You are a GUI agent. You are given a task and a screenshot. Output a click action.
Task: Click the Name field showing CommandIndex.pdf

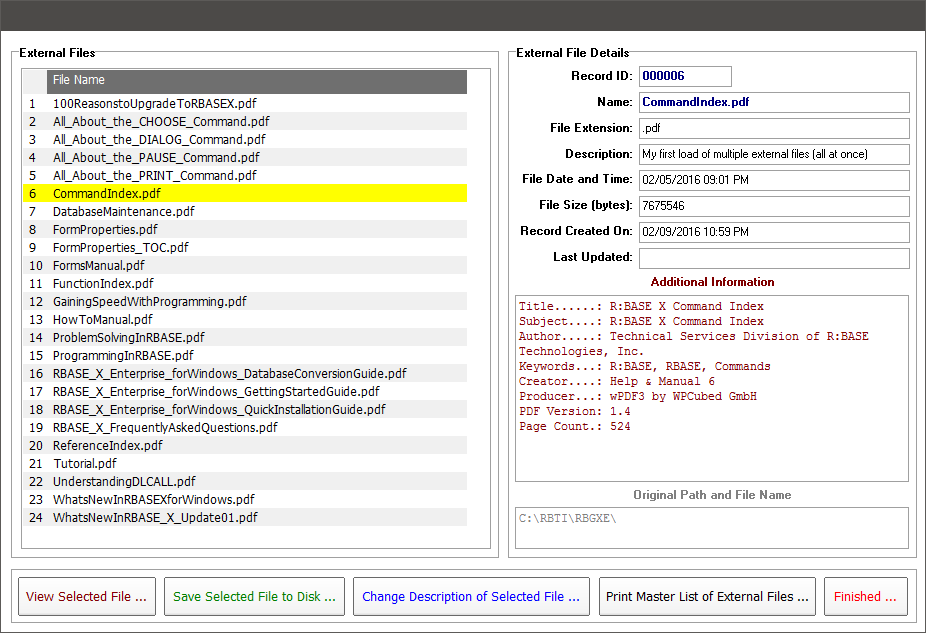(773, 102)
